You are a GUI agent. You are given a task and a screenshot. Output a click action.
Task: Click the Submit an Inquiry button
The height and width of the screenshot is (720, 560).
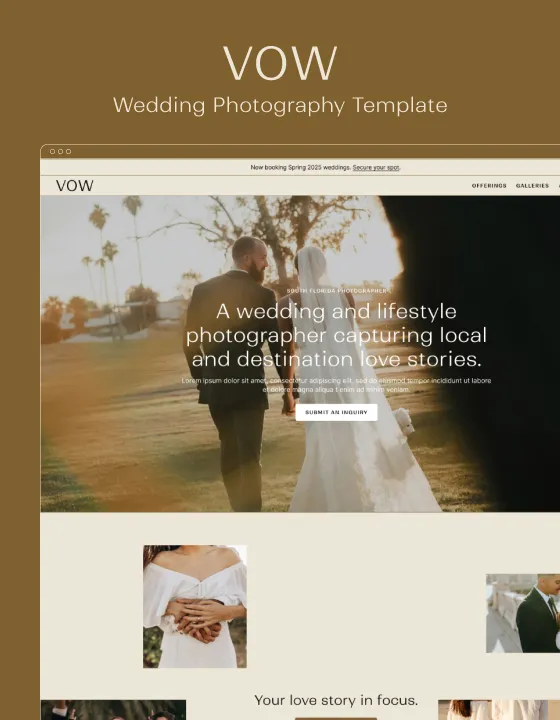click(x=336, y=412)
